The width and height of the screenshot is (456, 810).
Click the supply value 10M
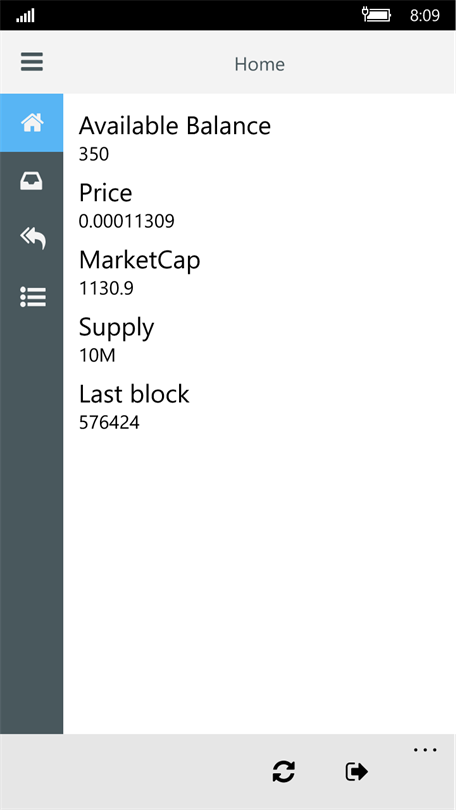point(97,356)
